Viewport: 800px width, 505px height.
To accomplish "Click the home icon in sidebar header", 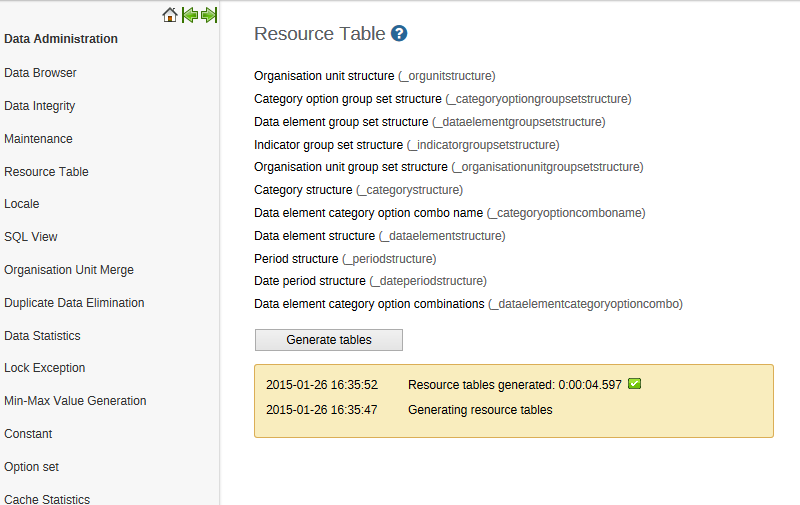I will (170, 15).
